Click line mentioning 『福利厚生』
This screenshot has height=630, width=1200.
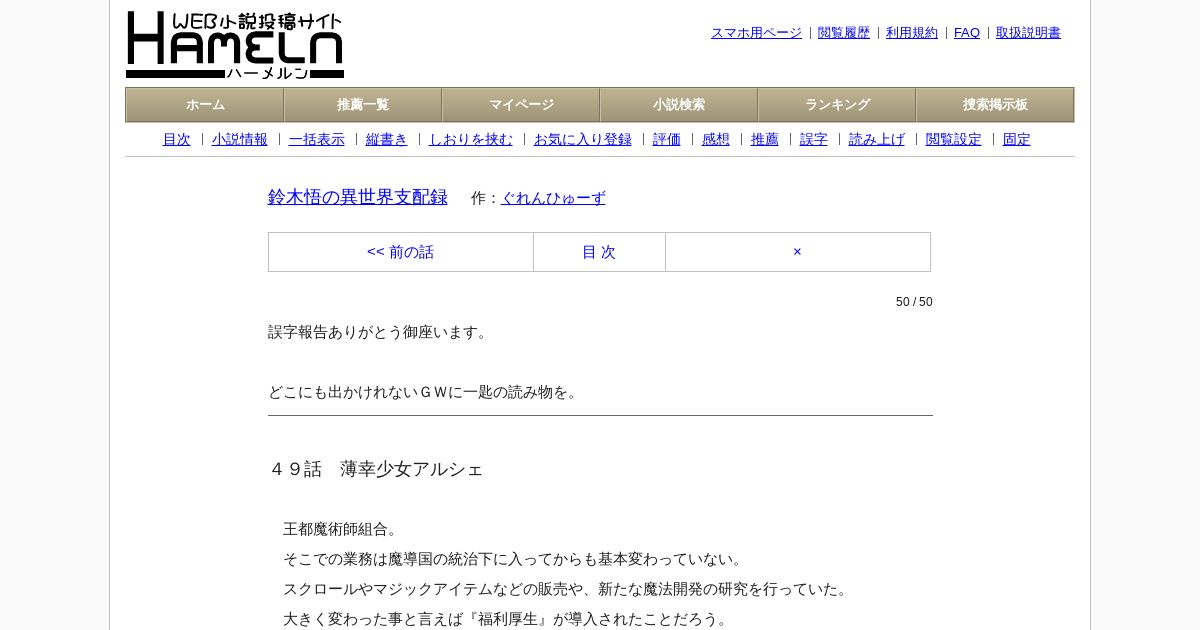pos(507,619)
